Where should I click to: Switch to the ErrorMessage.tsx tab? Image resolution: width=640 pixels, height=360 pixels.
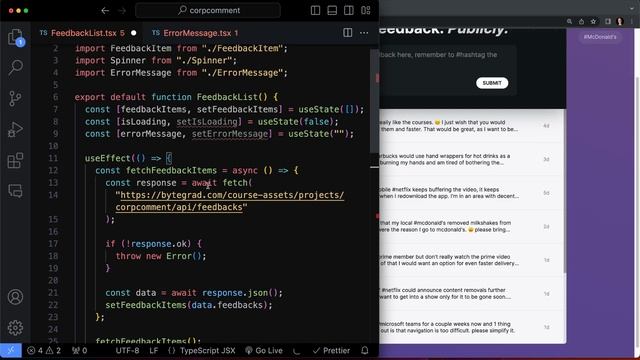197,33
